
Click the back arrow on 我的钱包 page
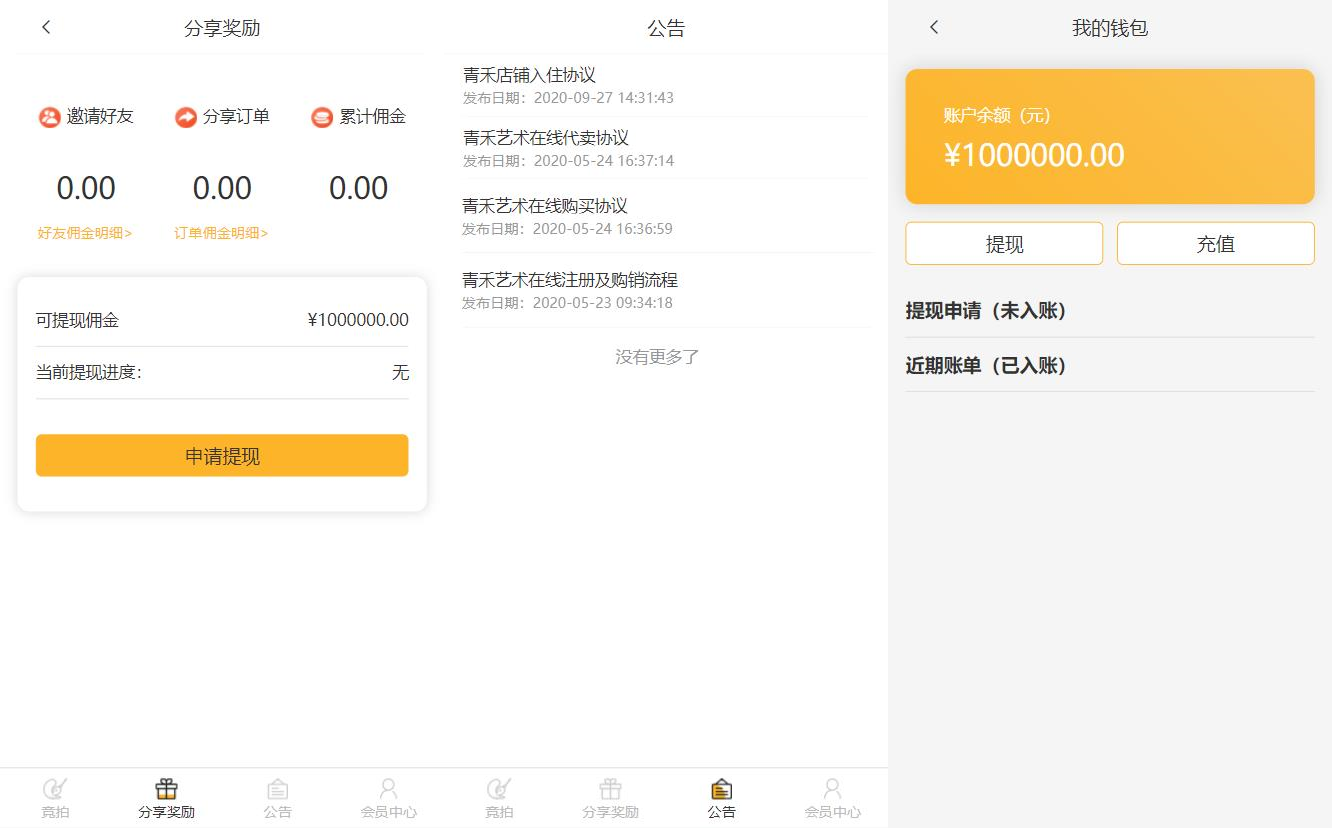tap(933, 27)
